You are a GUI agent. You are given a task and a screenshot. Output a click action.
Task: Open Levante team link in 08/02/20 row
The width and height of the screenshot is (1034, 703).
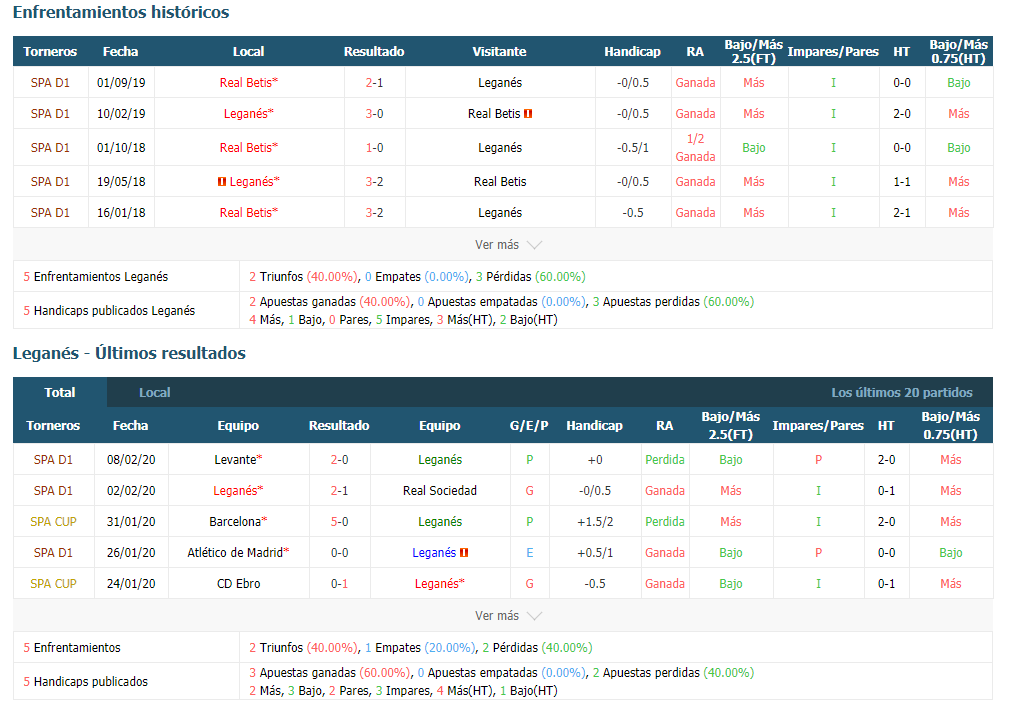coord(238,460)
